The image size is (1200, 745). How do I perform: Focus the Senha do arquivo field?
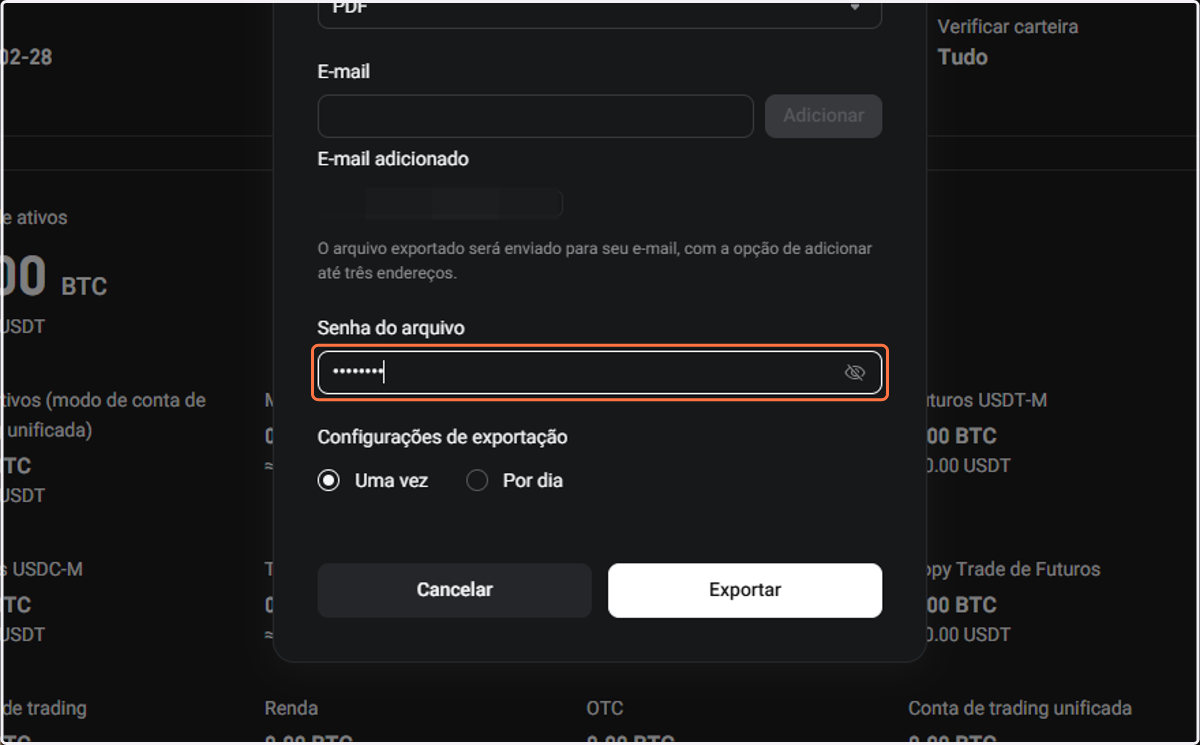(600, 373)
